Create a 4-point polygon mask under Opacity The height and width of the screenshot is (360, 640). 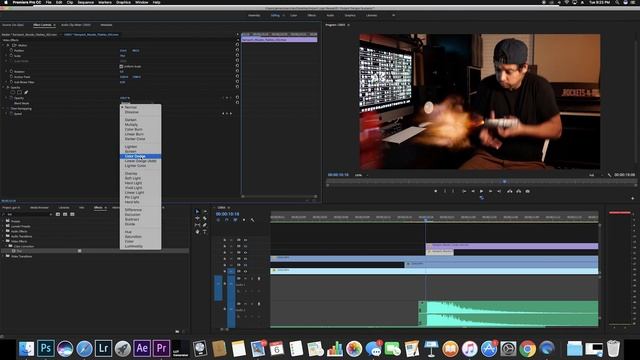pyautogui.click(x=19, y=93)
